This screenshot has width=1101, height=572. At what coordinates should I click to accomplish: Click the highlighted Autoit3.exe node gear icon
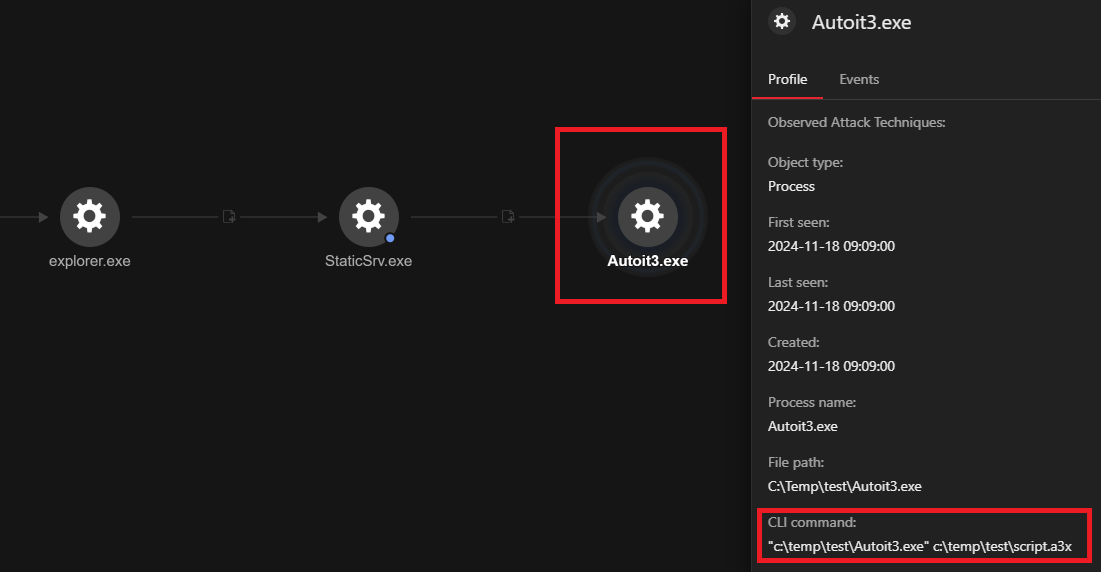[x=647, y=216]
